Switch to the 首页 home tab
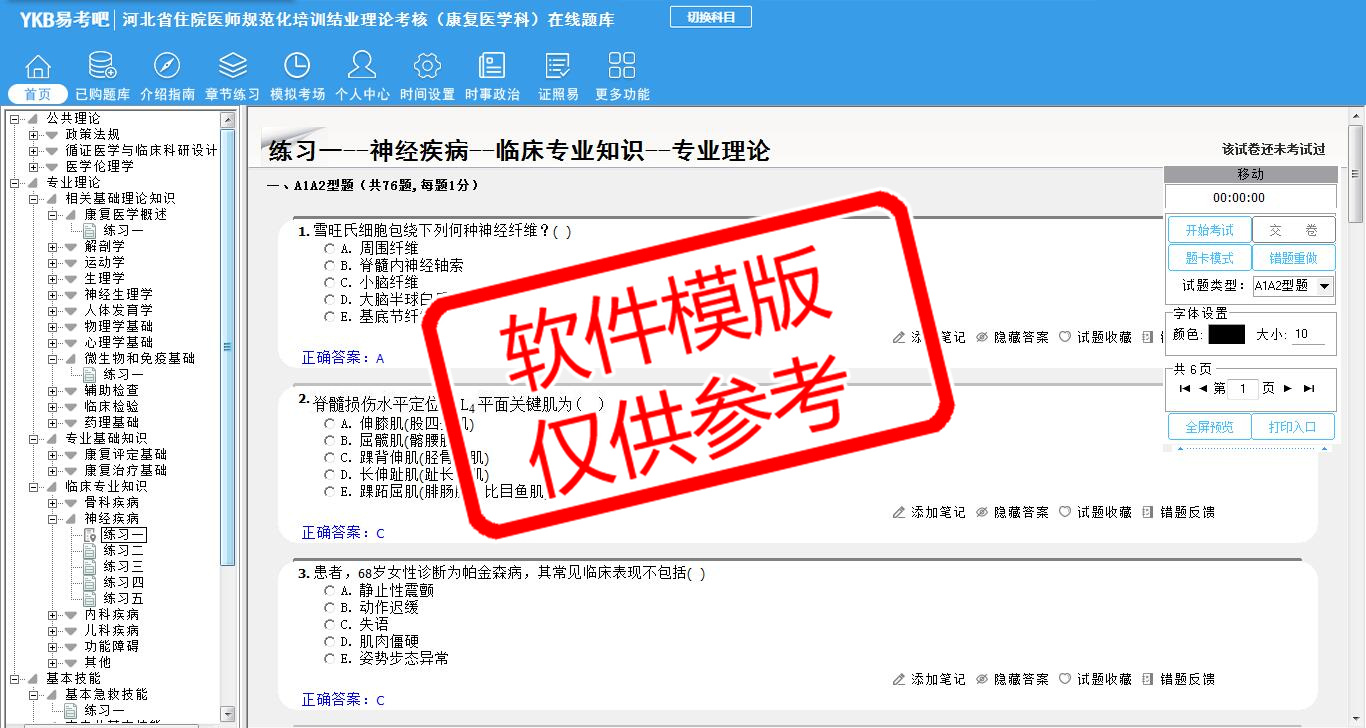Screen dimensions: 1366x728 pos(37,94)
